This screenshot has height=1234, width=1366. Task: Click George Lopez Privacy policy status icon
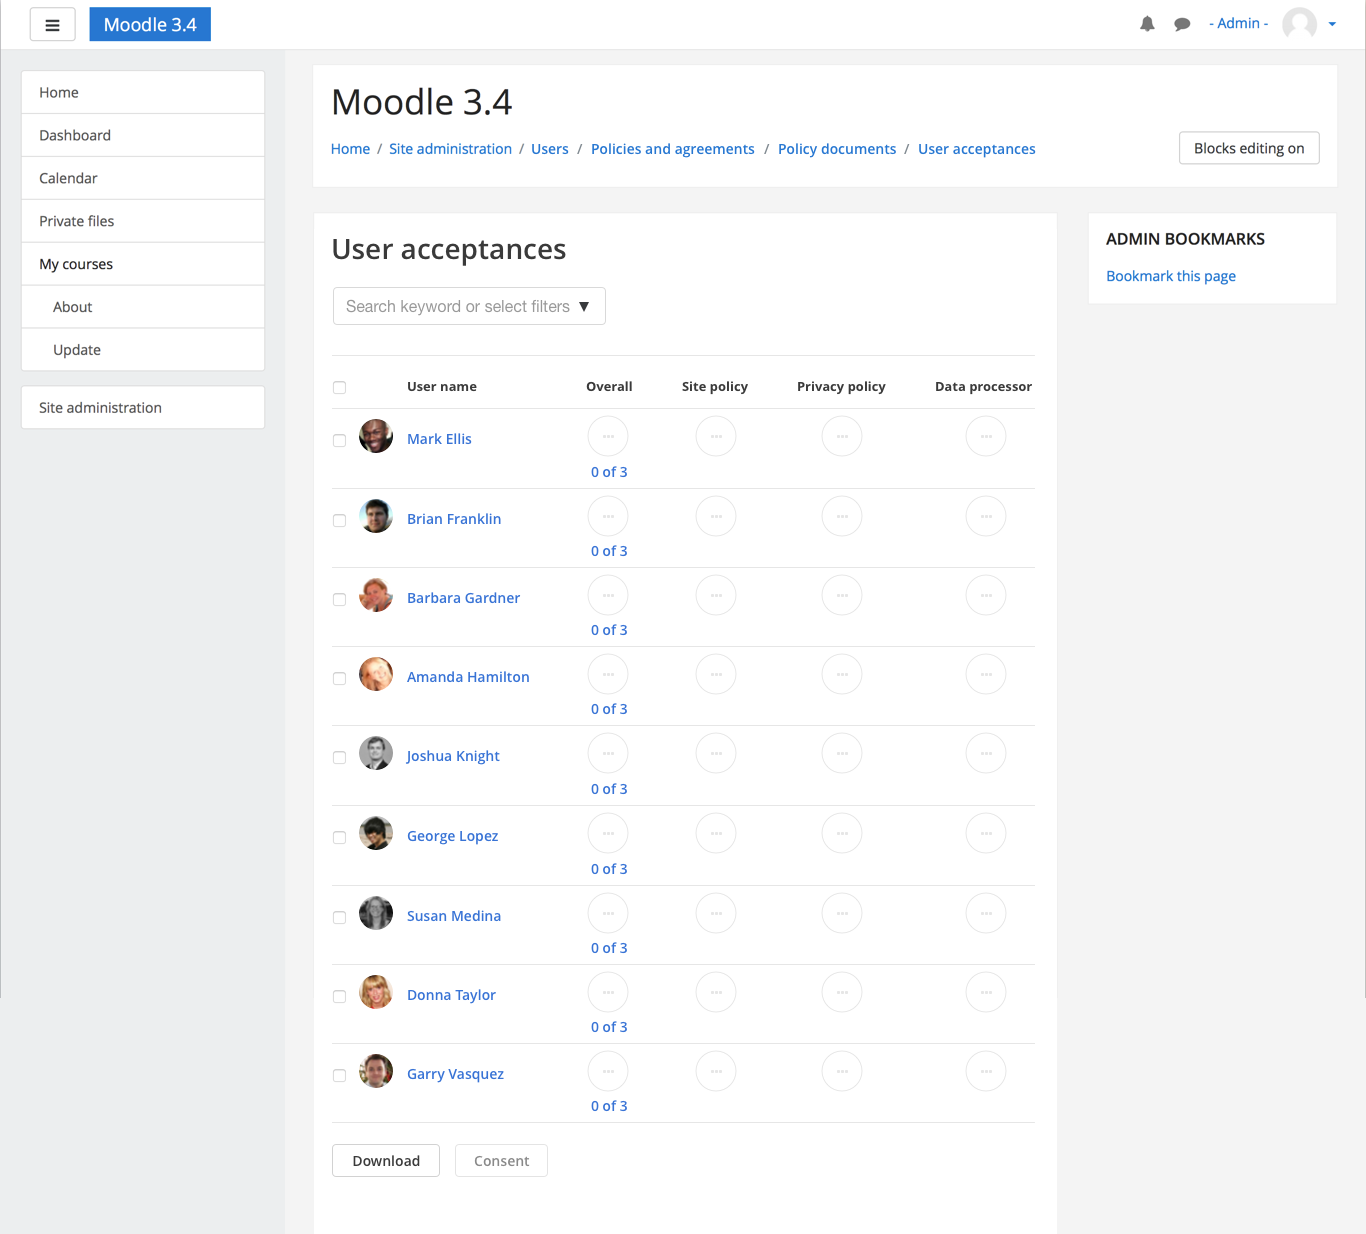(x=842, y=833)
